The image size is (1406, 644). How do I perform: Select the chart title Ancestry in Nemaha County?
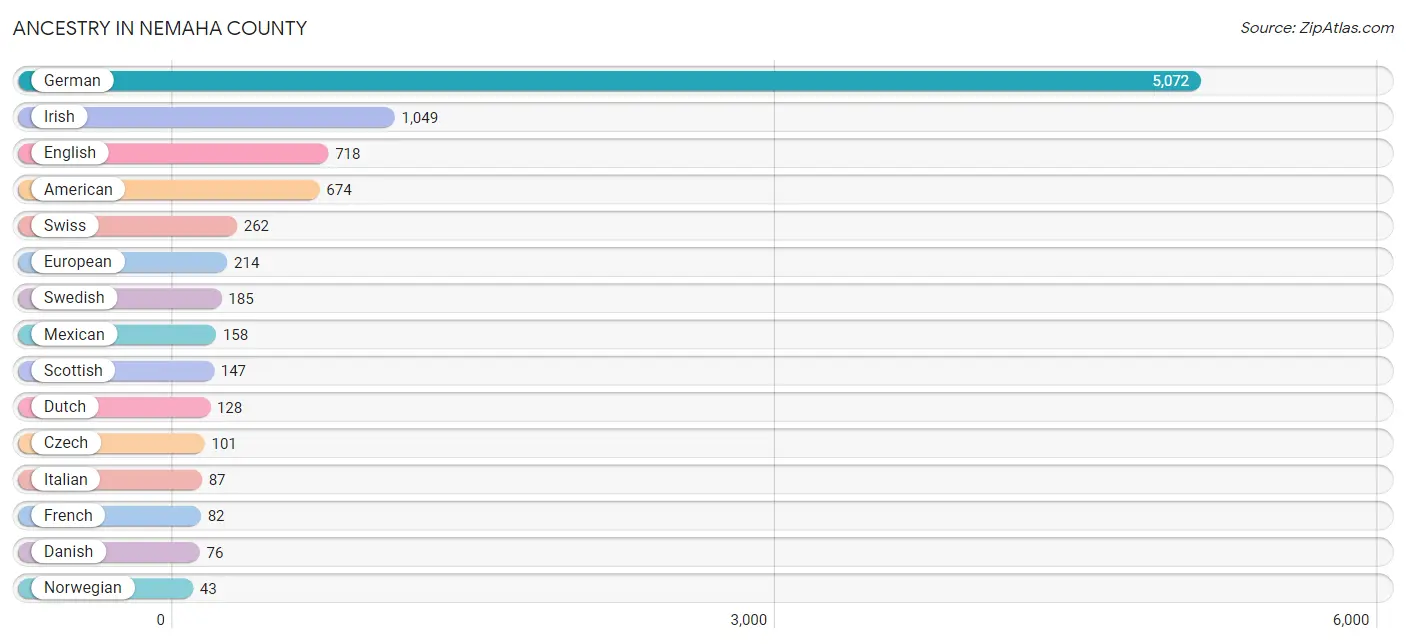click(160, 28)
